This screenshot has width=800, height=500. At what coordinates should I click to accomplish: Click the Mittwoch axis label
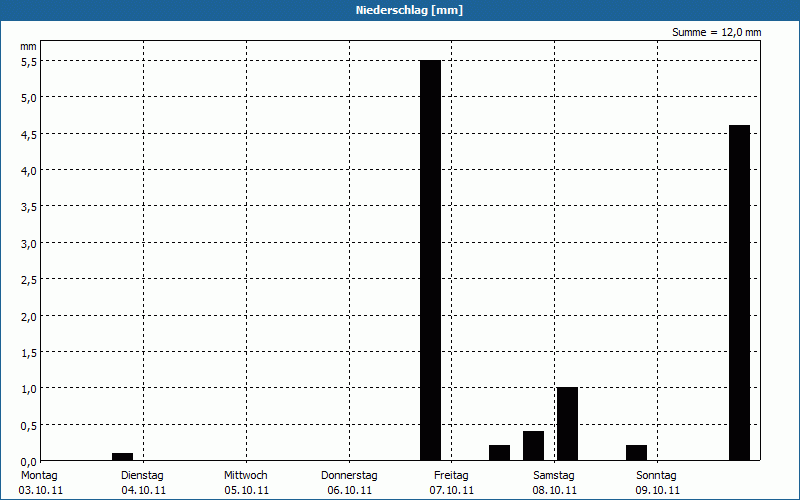(x=245, y=476)
